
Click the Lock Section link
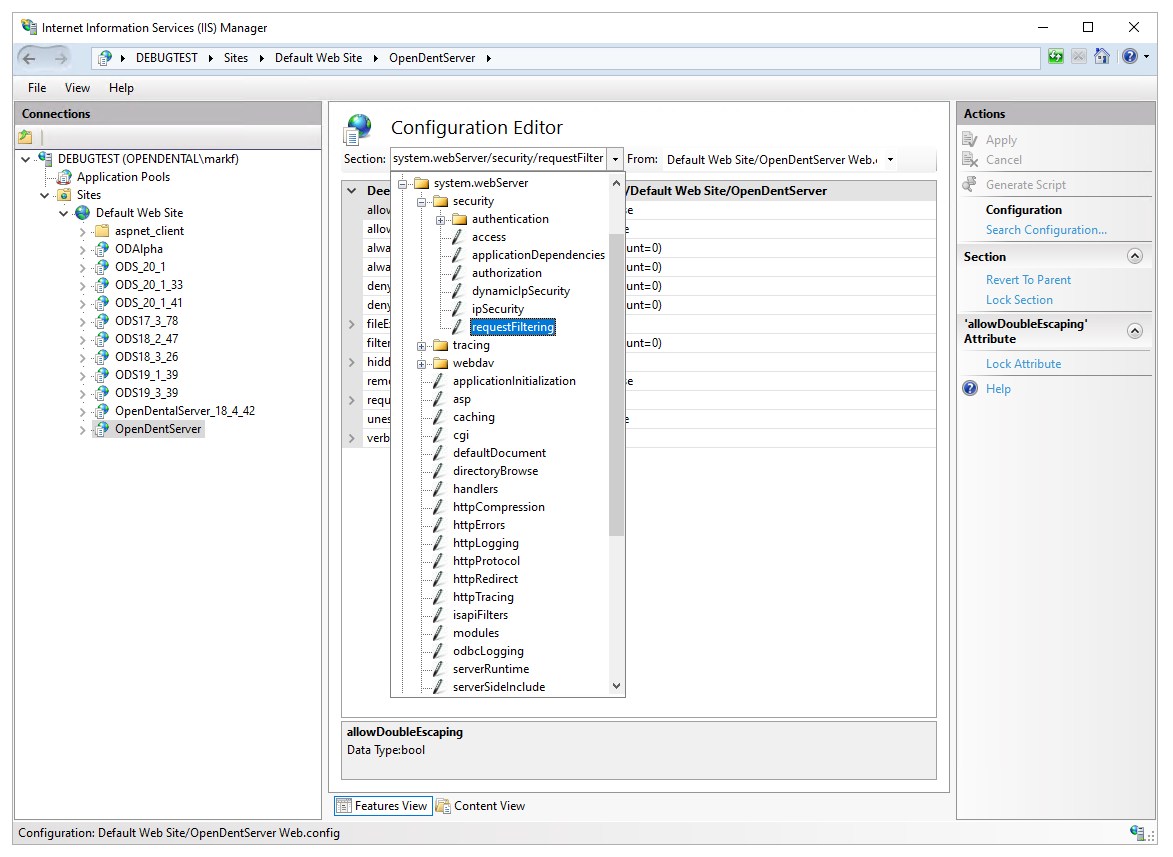(1019, 299)
